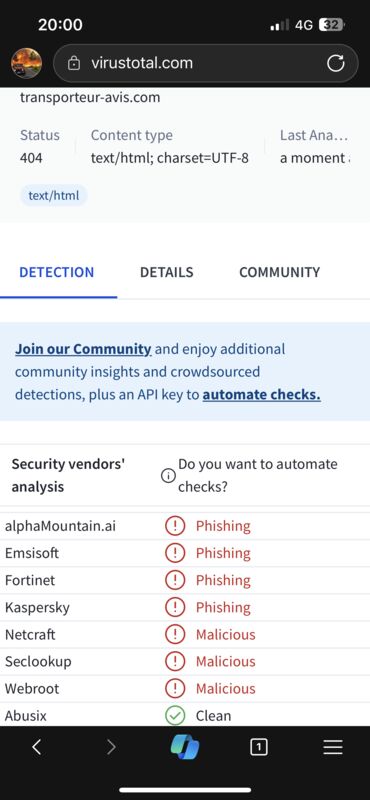This screenshot has height=800, width=370.
Task: Open the tabs counter icon
Action: click(x=259, y=747)
